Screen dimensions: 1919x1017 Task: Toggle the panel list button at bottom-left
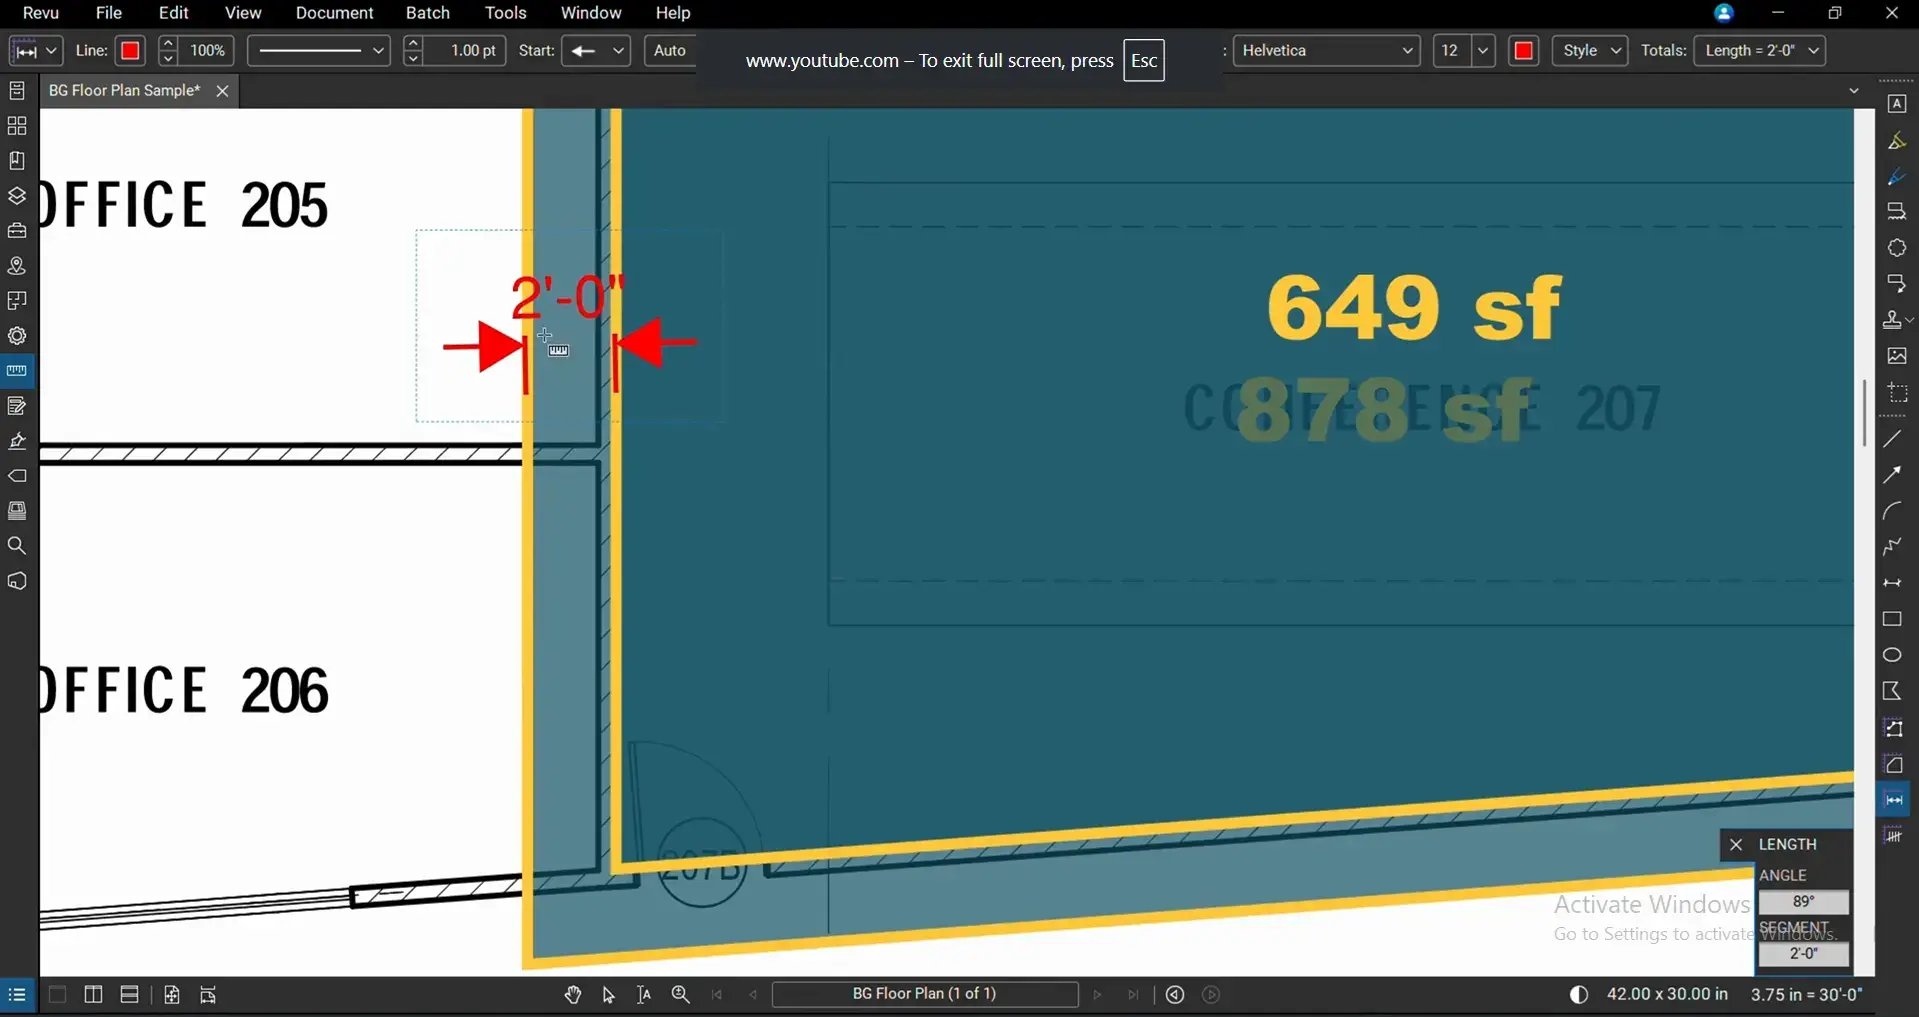click(17, 995)
